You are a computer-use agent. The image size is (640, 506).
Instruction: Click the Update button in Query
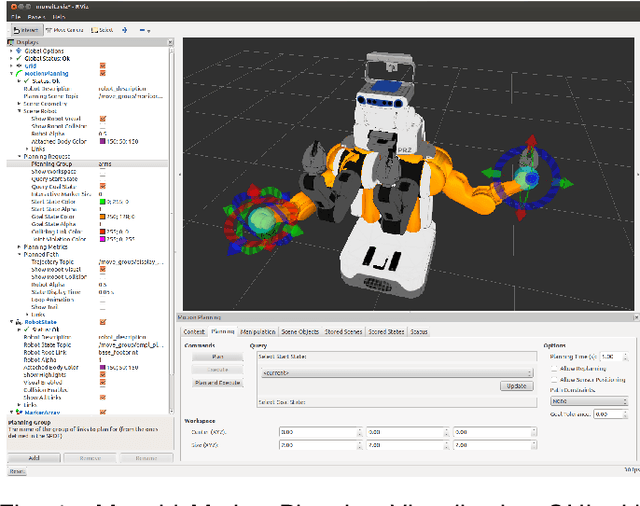point(516,386)
